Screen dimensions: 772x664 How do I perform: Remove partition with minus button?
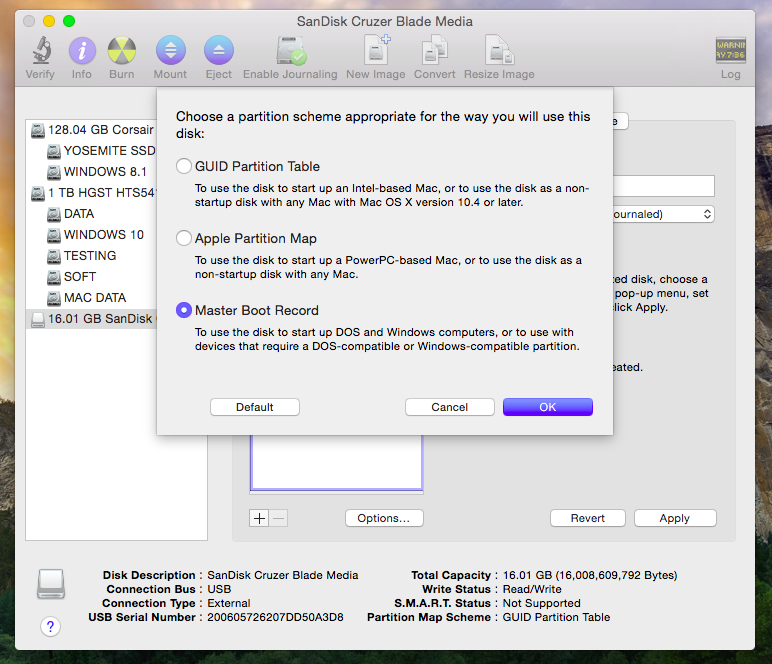[279, 518]
